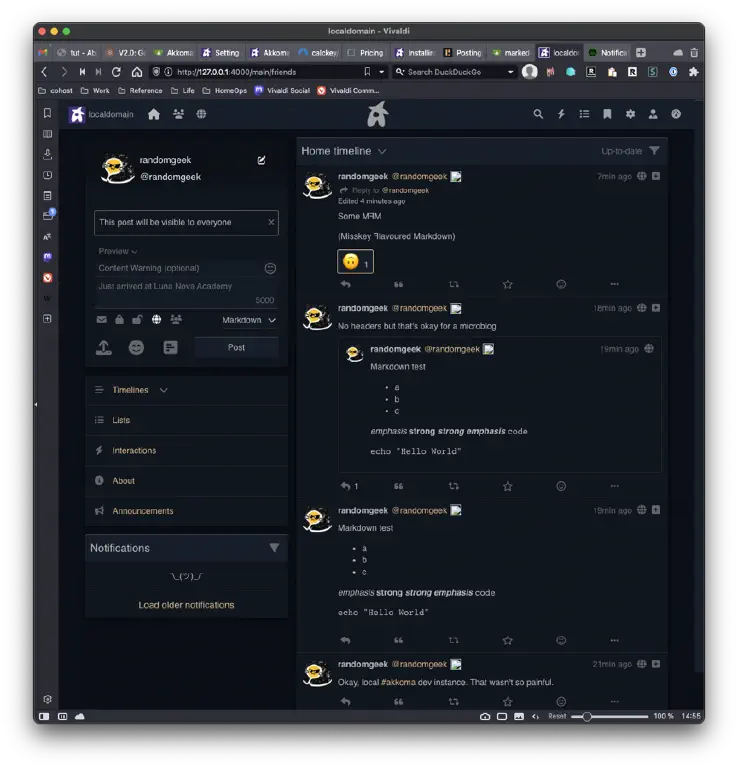Collapse the 7min ago post thread
This screenshot has width=738, height=768.
tap(656, 176)
